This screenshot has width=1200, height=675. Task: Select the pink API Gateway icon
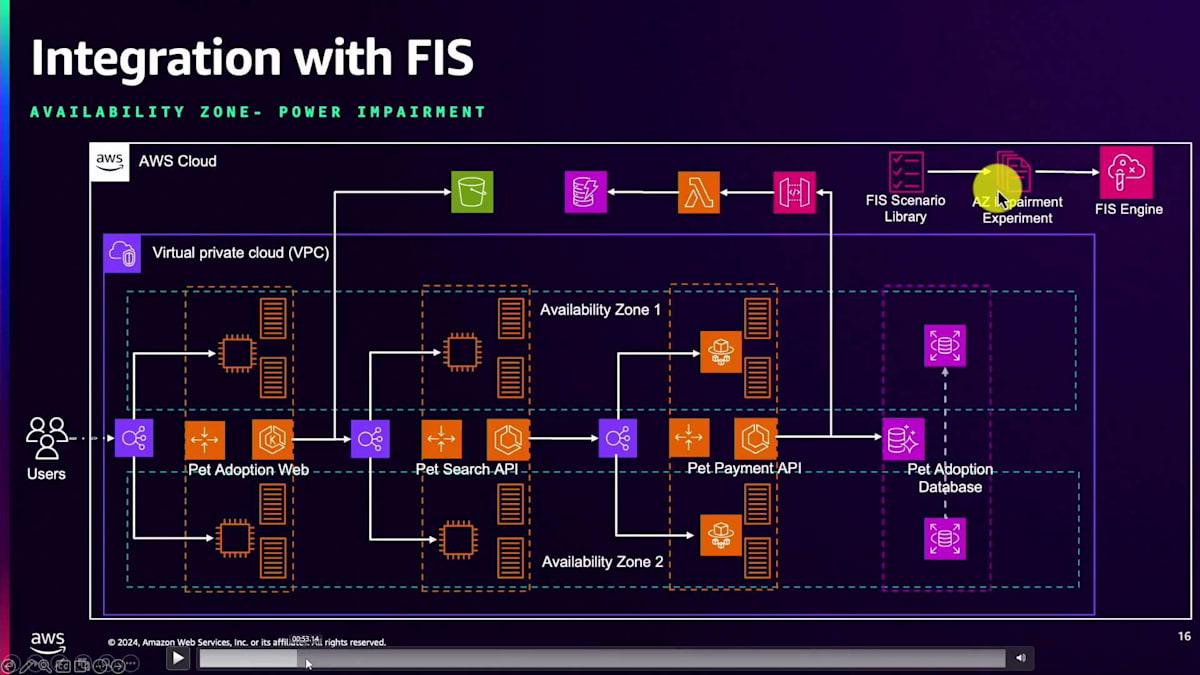(794, 192)
